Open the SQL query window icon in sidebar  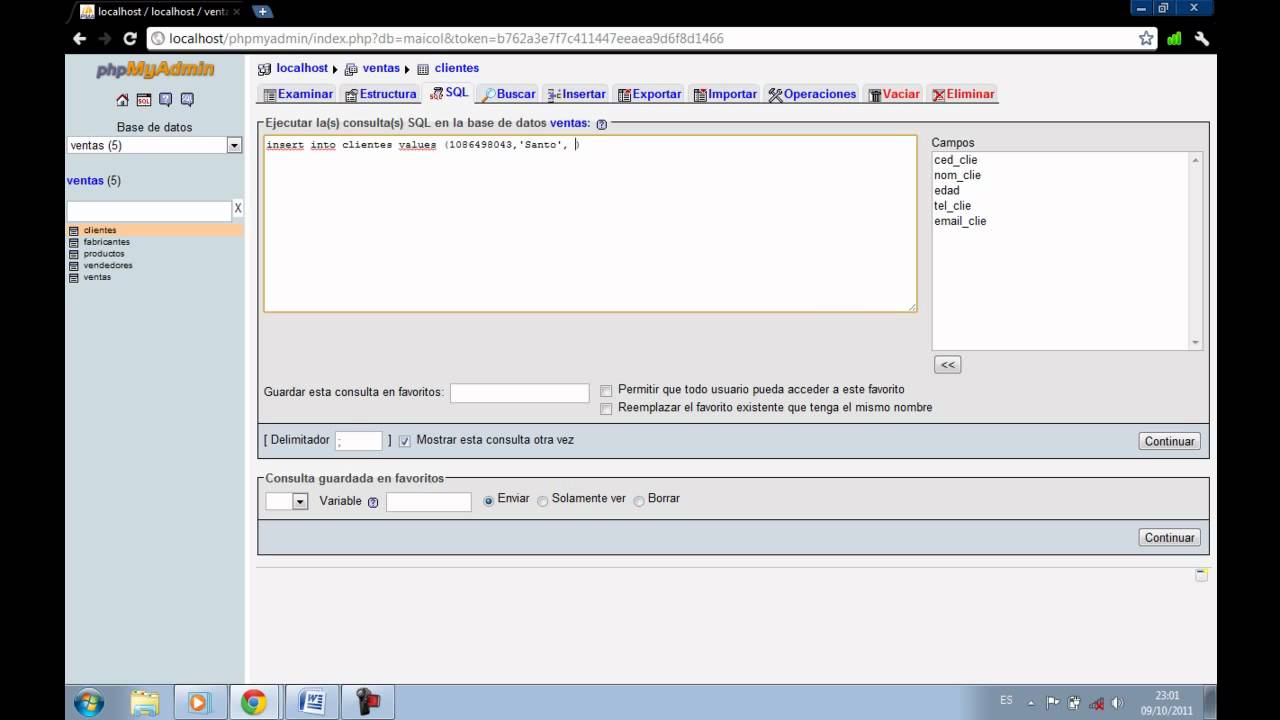click(144, 100)
